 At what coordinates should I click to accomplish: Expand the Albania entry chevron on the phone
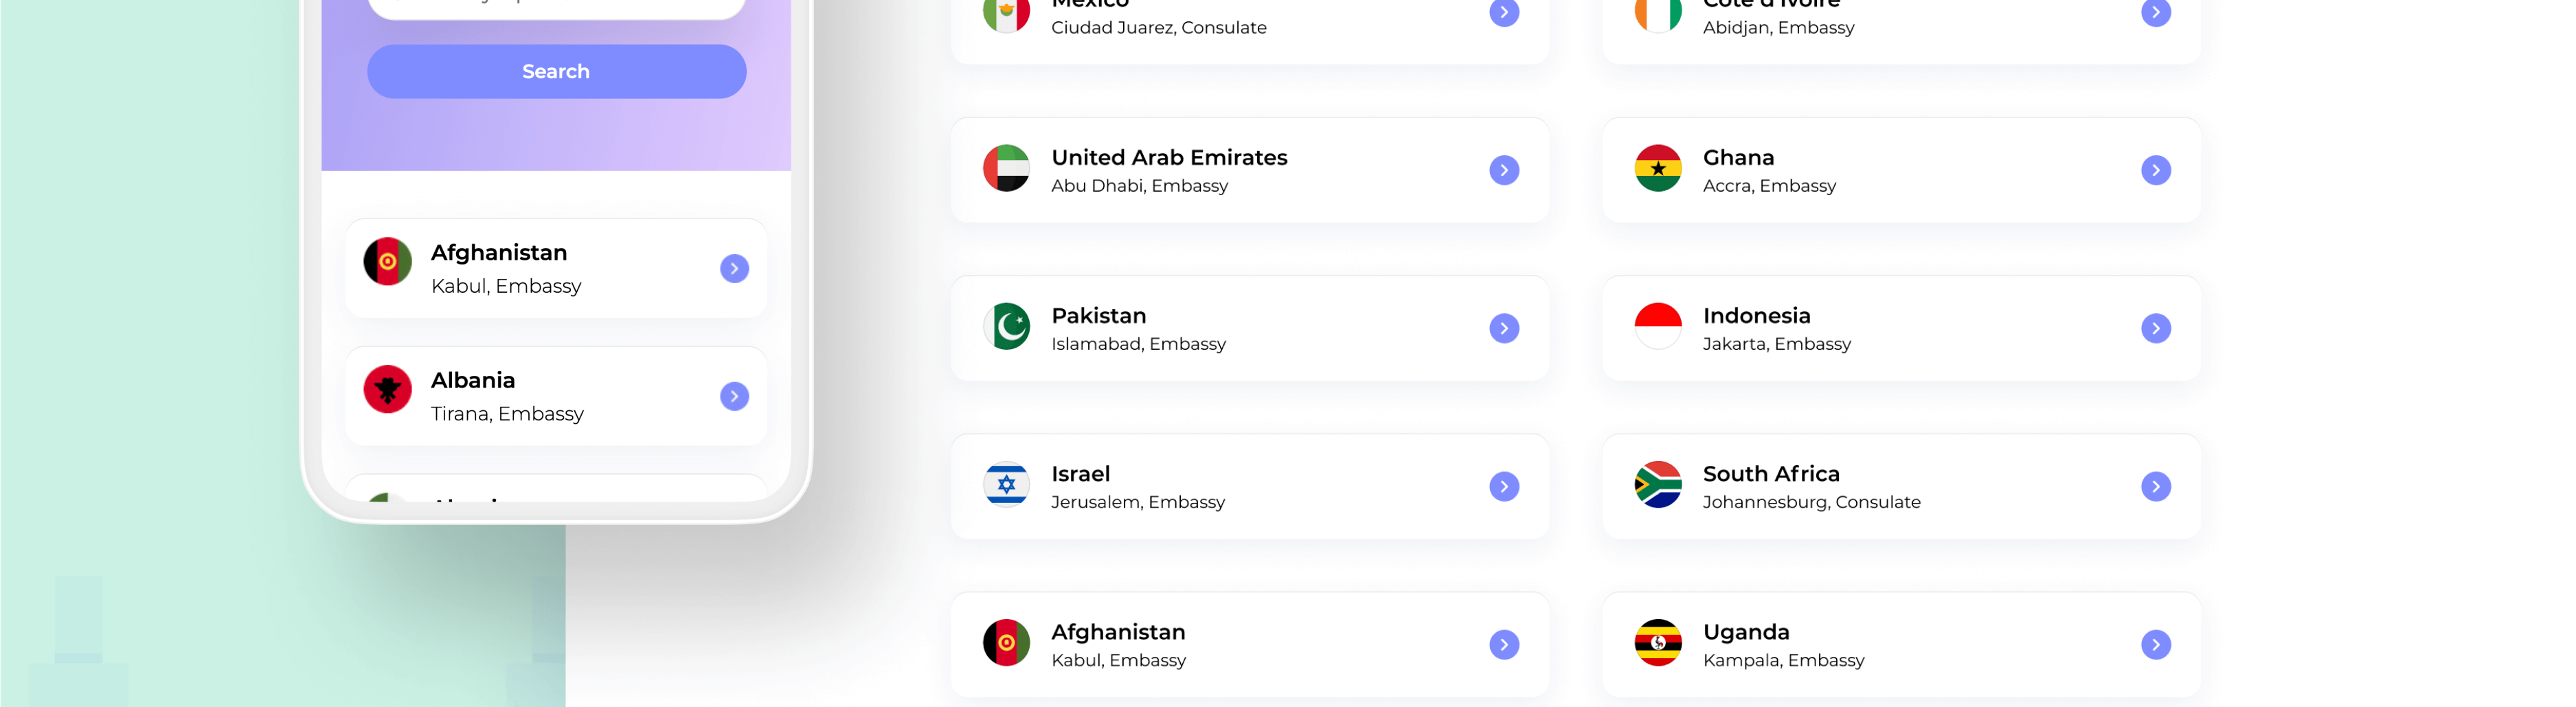[734, 396]
